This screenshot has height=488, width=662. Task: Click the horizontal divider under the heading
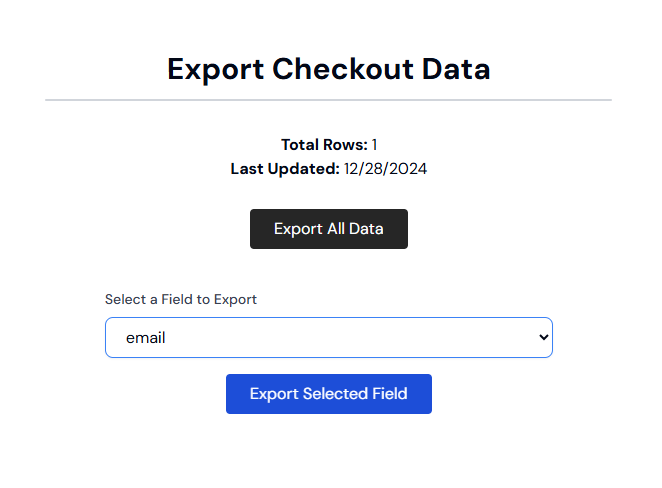tap(328, 100)
